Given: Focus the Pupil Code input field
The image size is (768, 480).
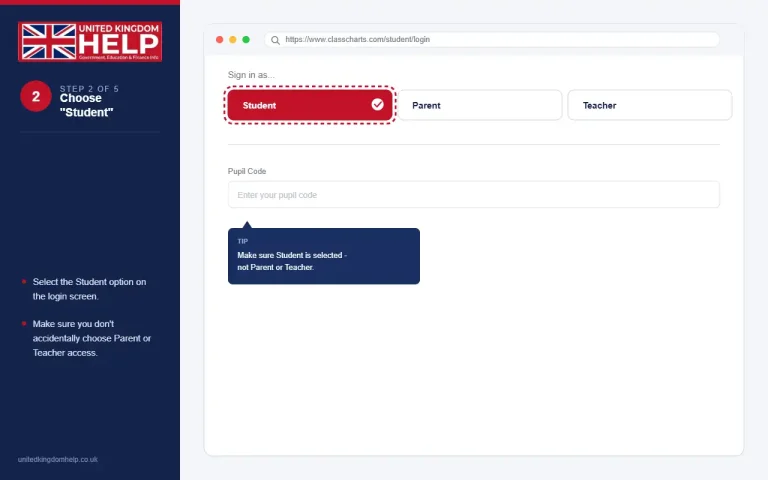Looking at the screenshot, I should 474,194.
